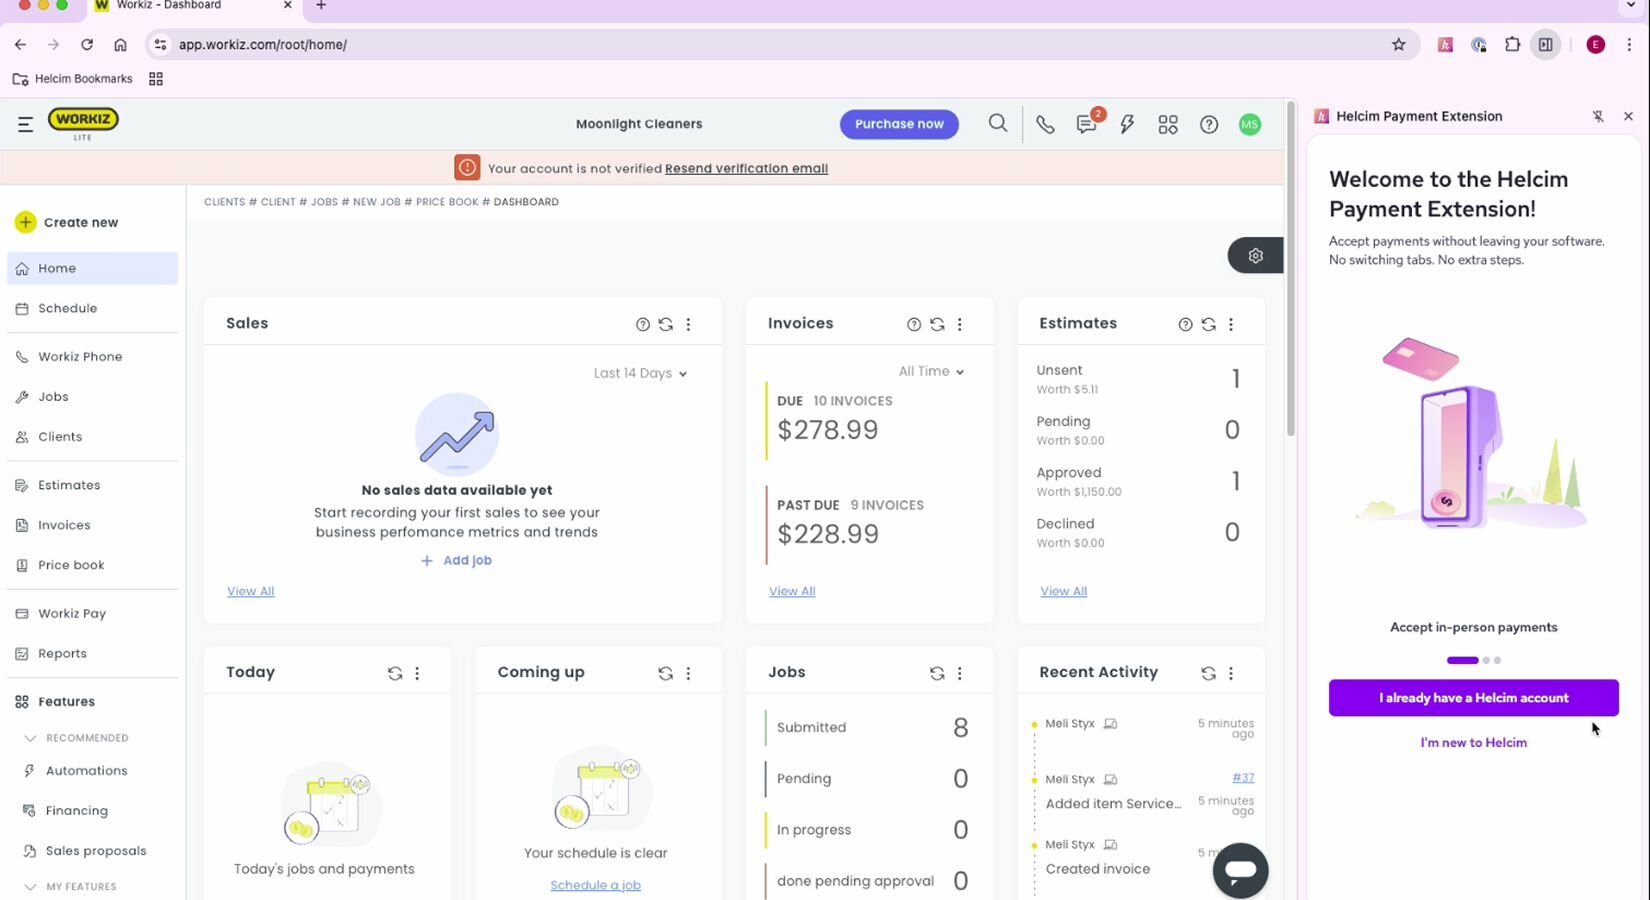Open the Last 14 Days dropdown
Screen dimensions: 1650x900
tap(640, 373)
